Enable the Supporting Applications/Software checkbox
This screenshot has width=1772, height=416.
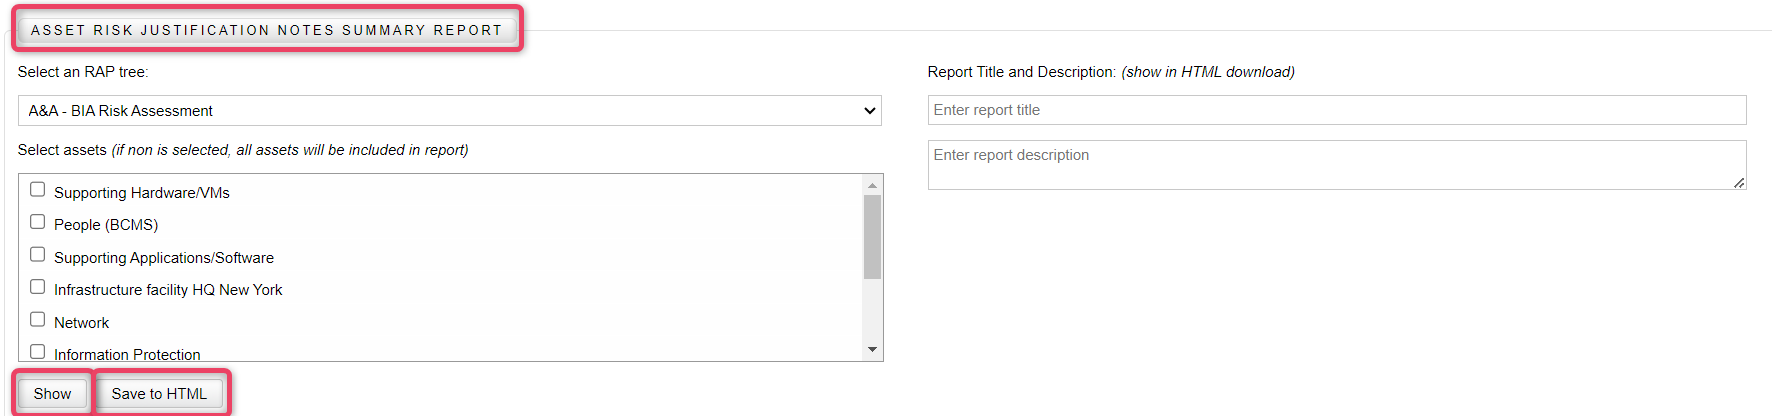tap(38, 255)
